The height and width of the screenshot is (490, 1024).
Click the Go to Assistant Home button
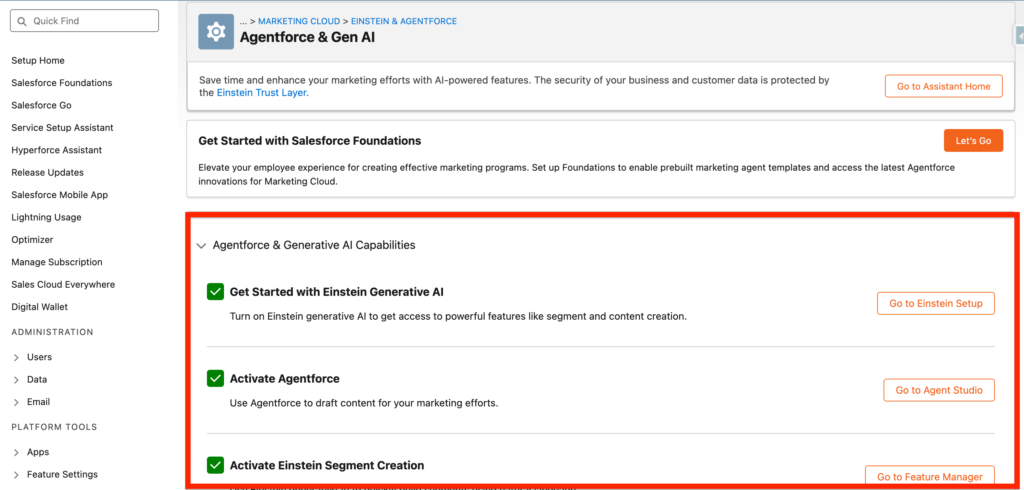click(x=943, y=87)
